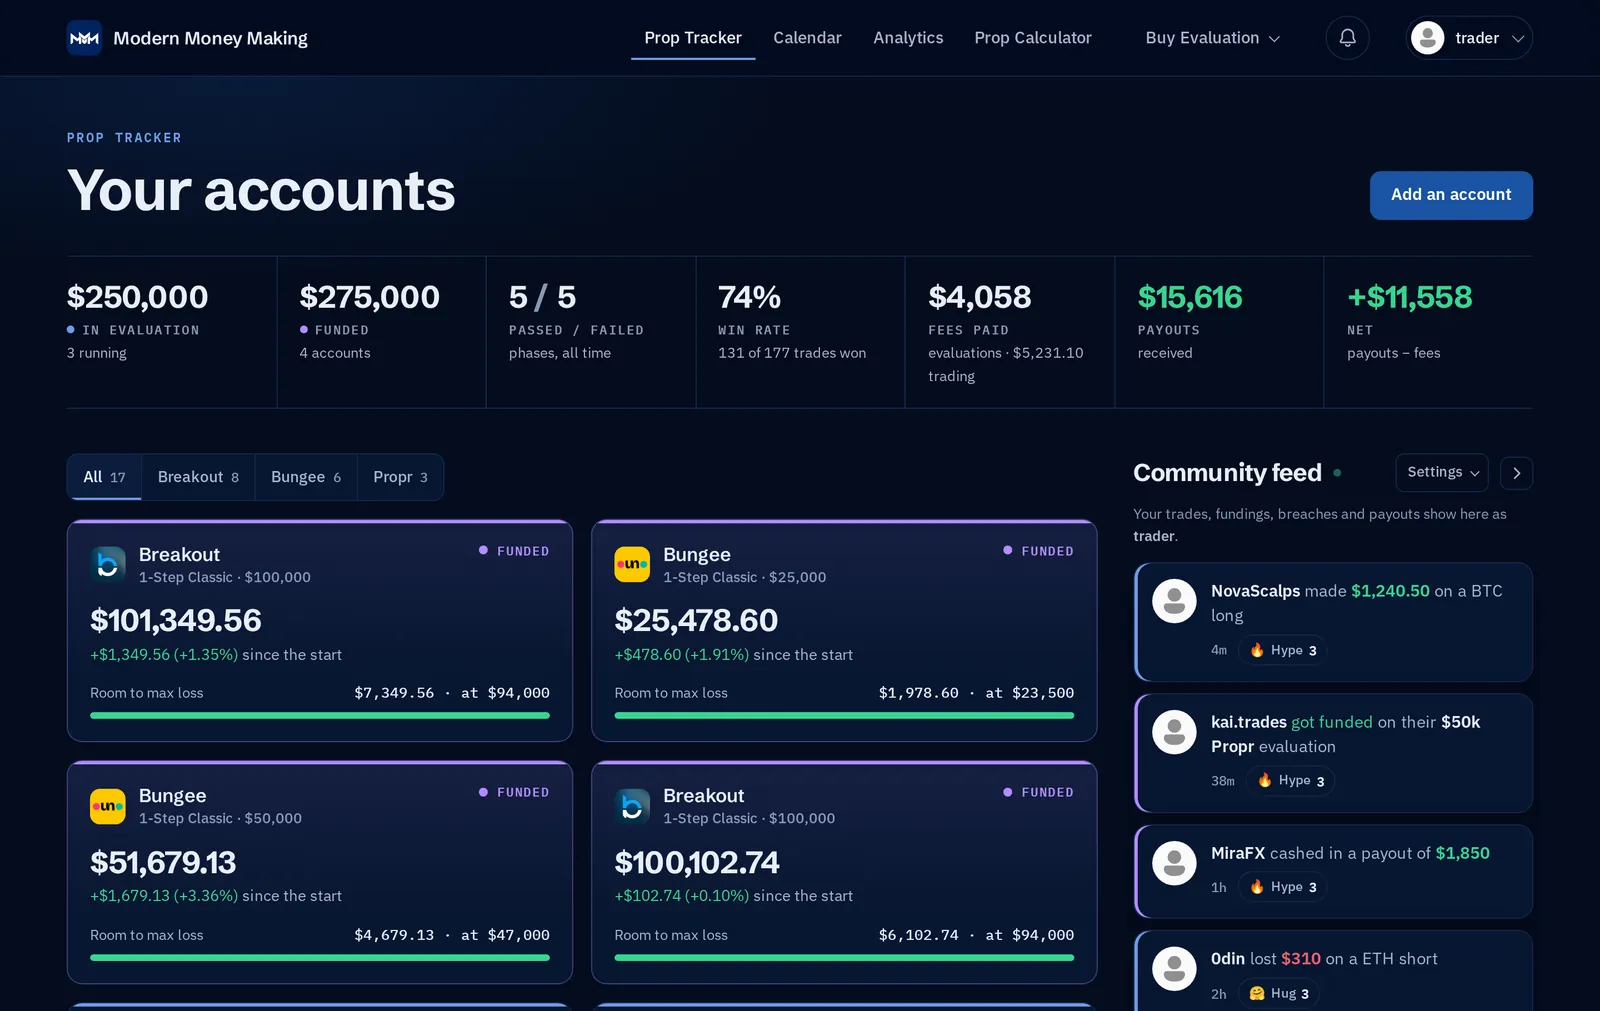The width and height of the screenshot is (1600, 1011).
Task: Click the +$11,558 net value
Action: pos(1409,297)
